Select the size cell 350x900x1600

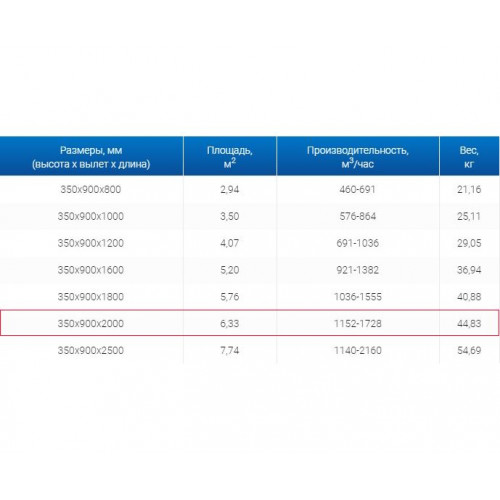point(91,270)
